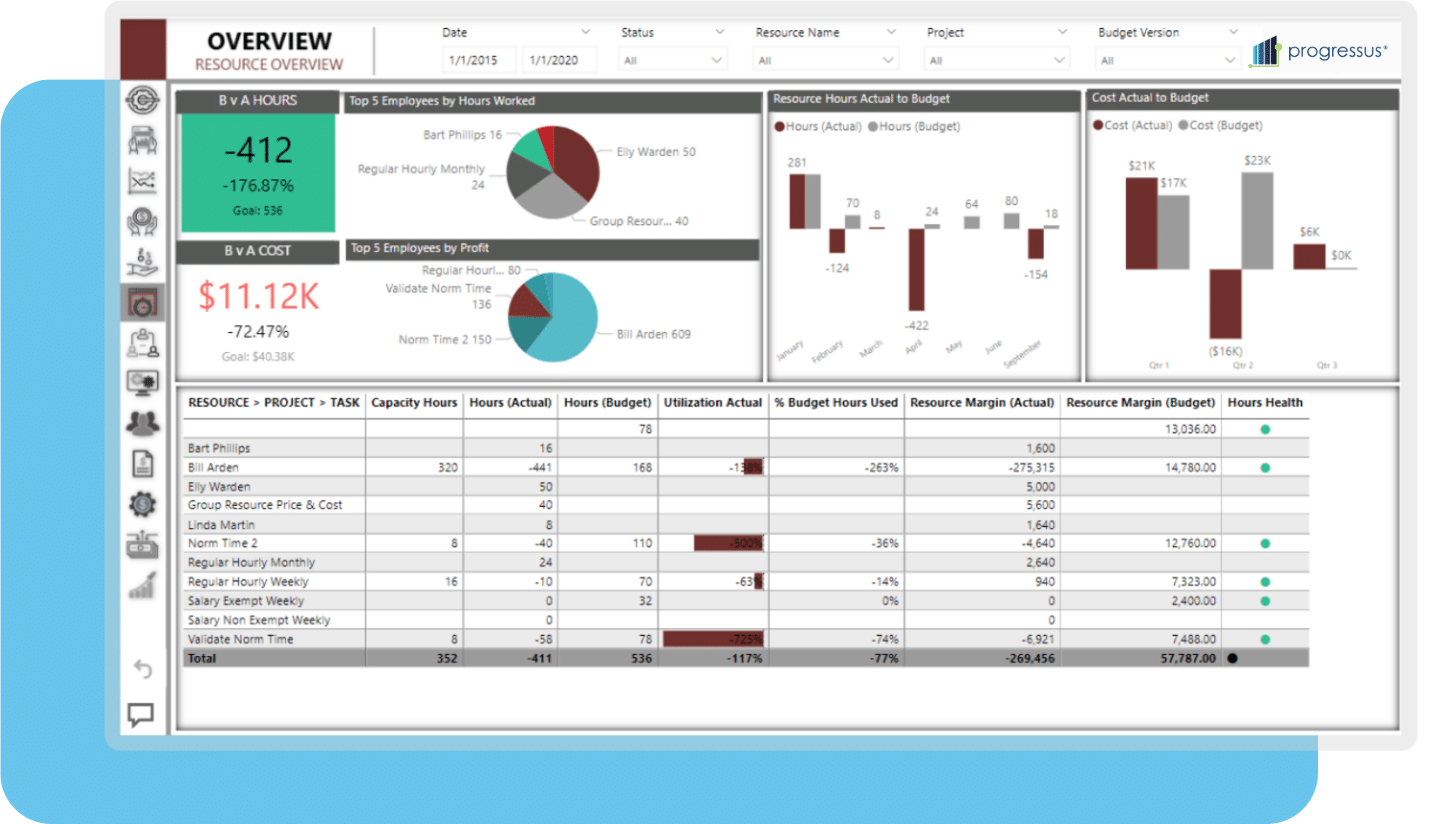Viewport: 1430px width, 824px height.
Task: Toggle Hours (Actual) legend marker
Action: coord(780,126)
